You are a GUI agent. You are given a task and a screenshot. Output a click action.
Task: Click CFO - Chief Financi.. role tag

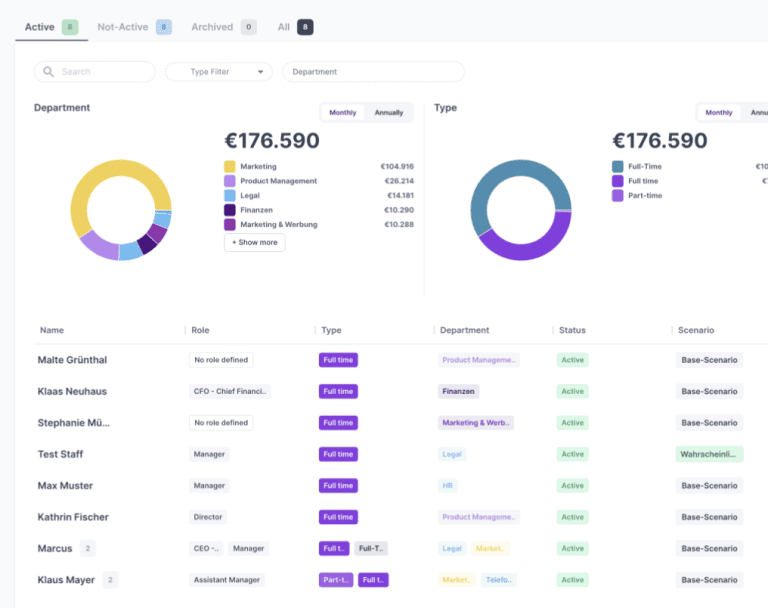tap(230, 391)
